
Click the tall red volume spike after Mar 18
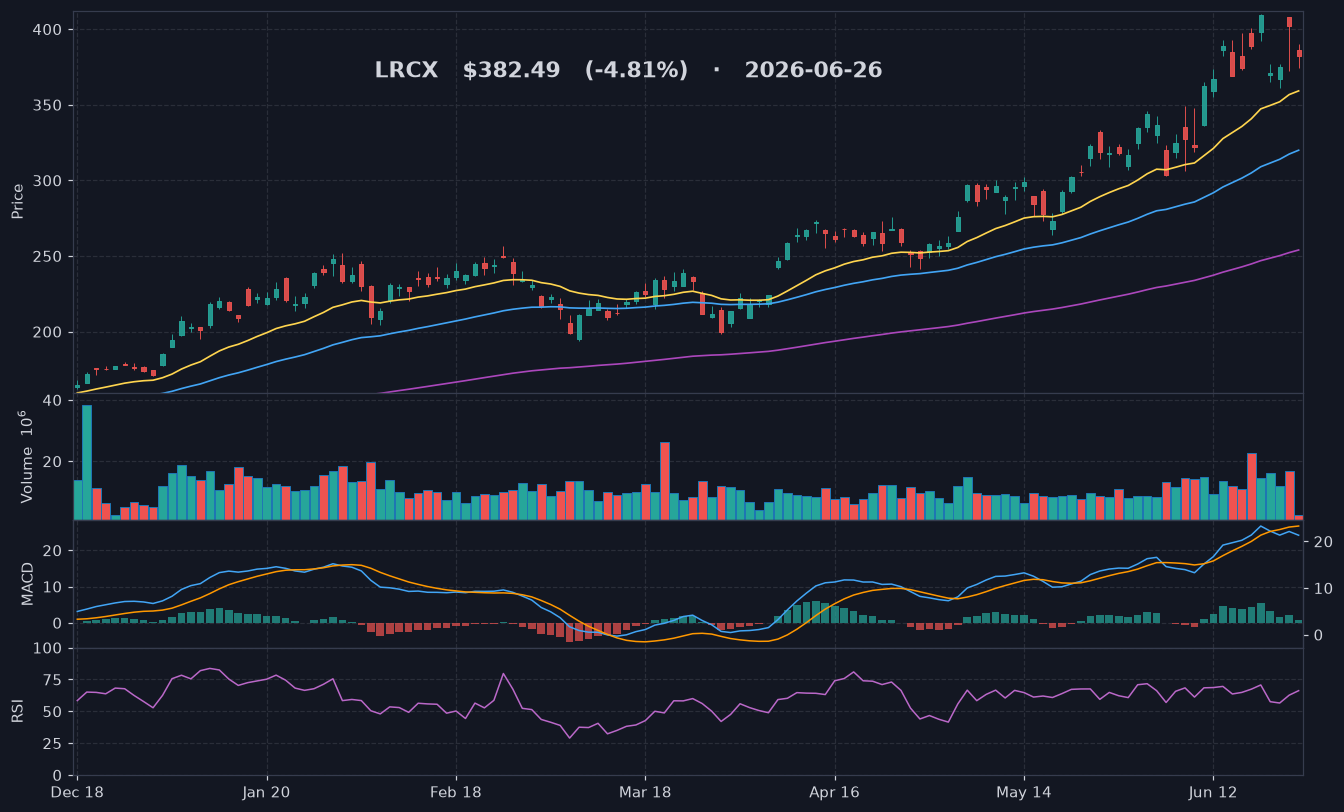pyautogui.click(x=665, y=481)
